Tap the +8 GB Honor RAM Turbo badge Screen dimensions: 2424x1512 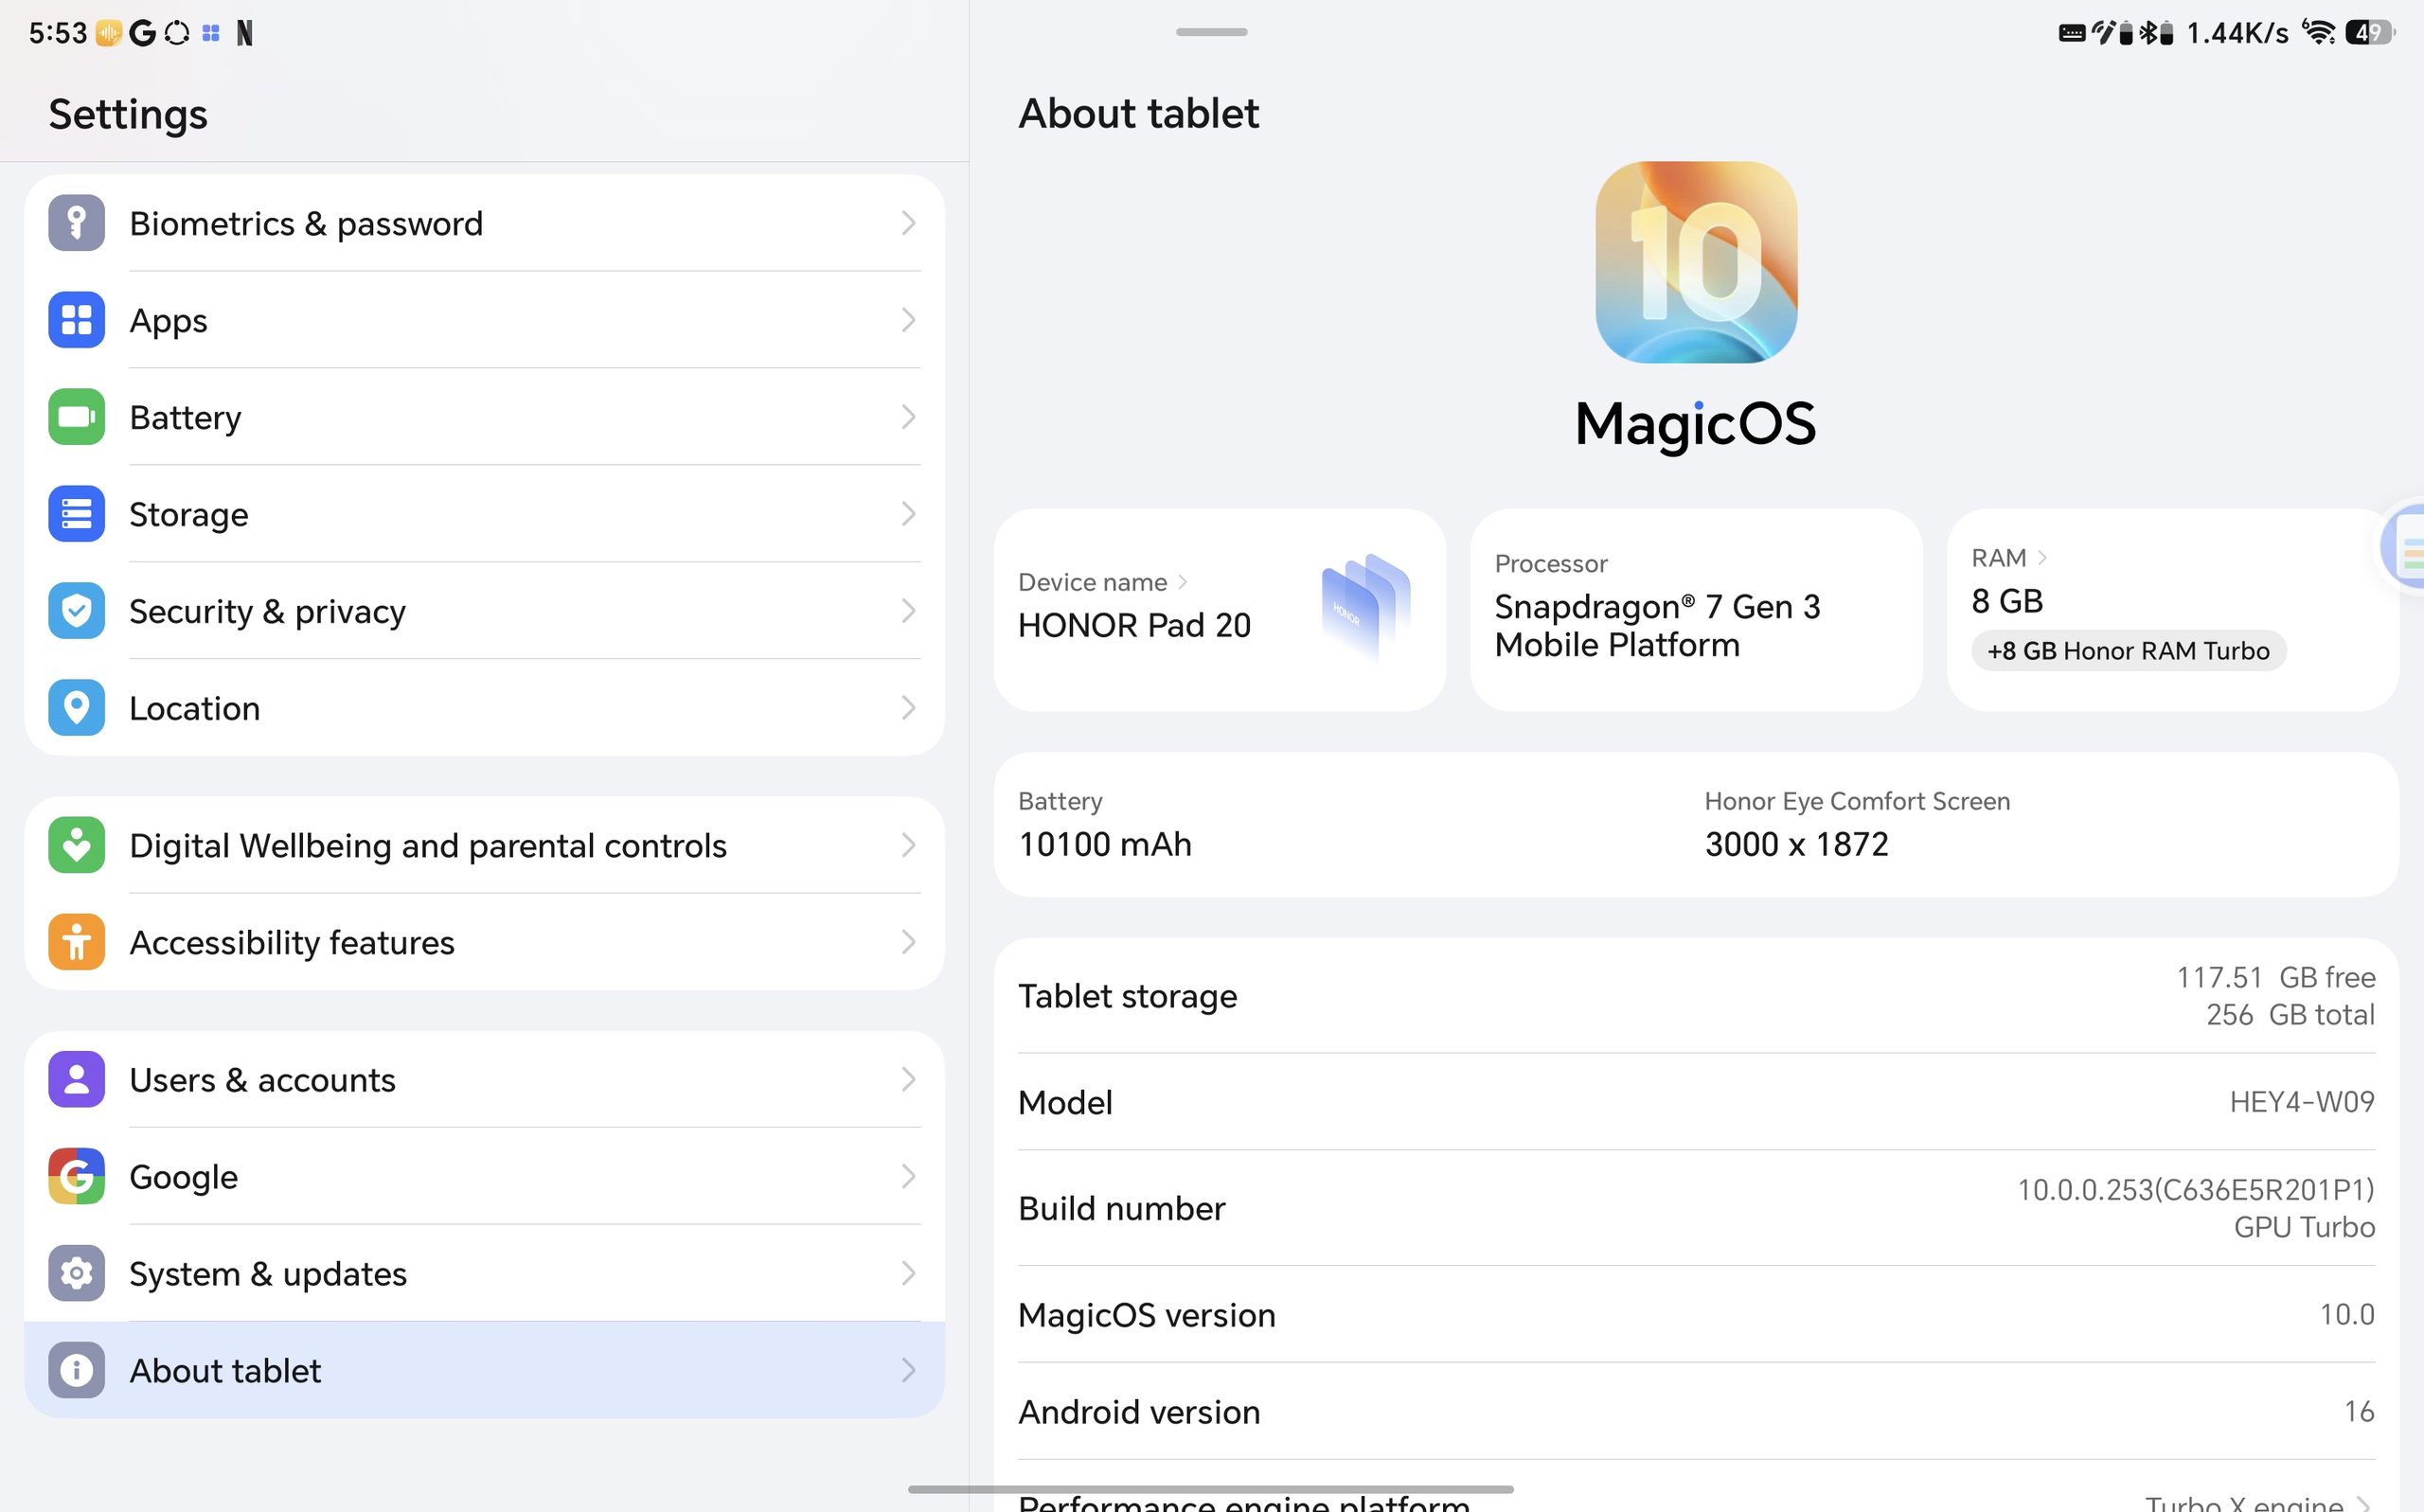pos(2128,651)
